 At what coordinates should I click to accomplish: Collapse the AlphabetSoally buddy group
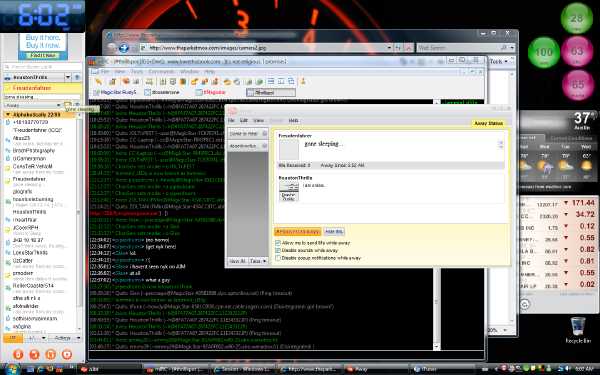(x=8, y=114)
